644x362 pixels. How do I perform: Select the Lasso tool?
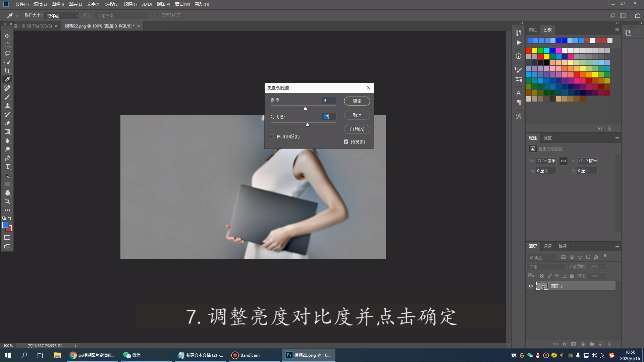(x=7, y=53)
